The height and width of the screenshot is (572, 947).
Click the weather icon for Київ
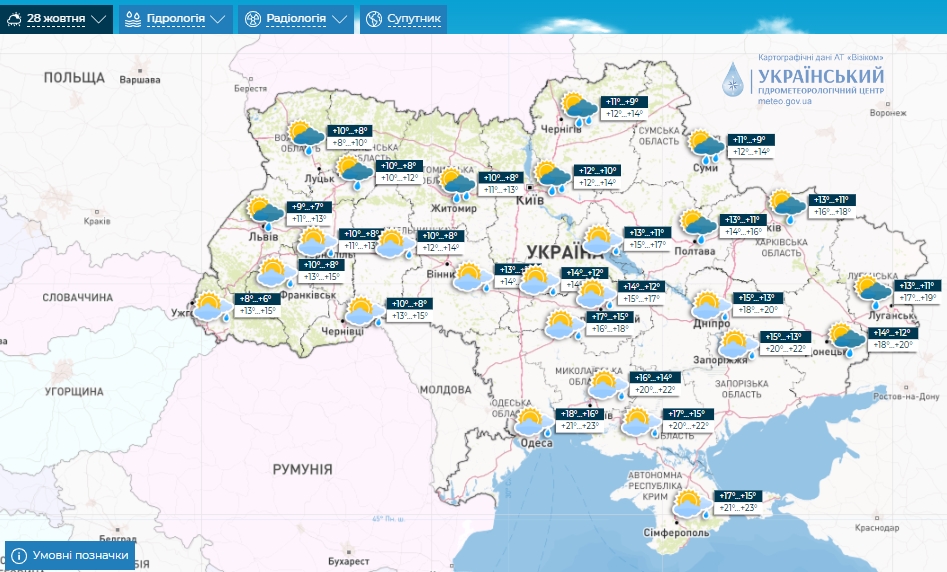tap(551, 178)
